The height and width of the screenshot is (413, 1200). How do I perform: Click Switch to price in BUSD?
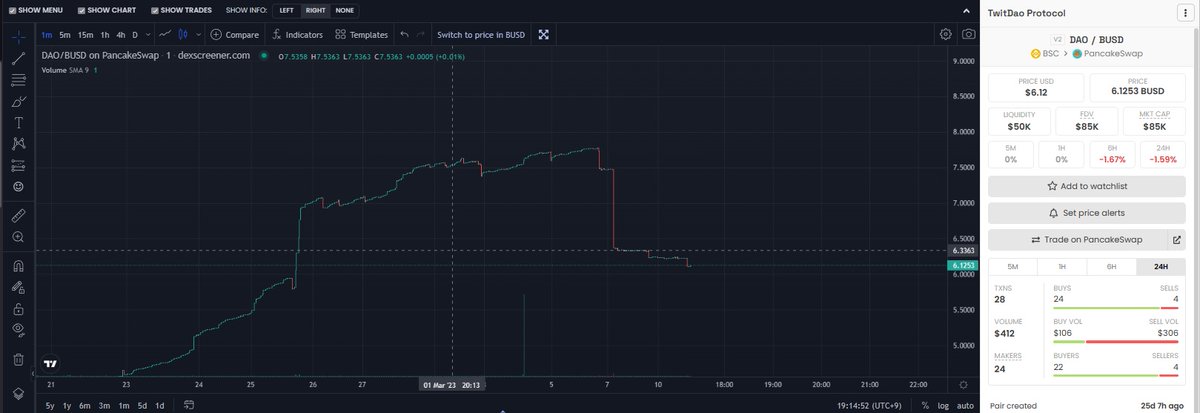[x=481, y=34]
